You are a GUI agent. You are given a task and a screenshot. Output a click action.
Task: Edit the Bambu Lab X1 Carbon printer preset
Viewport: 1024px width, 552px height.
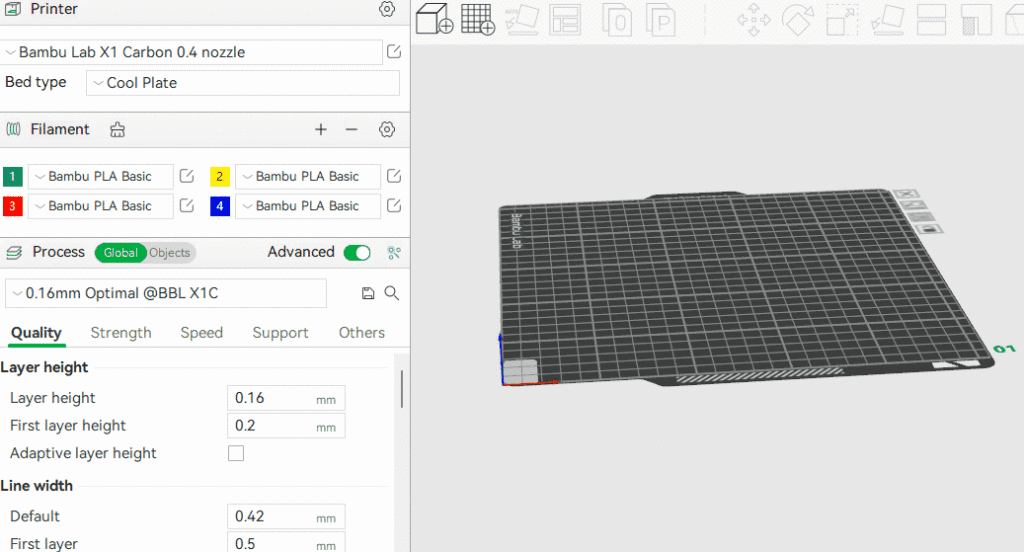pyautogui.click(x=394, y=52)
